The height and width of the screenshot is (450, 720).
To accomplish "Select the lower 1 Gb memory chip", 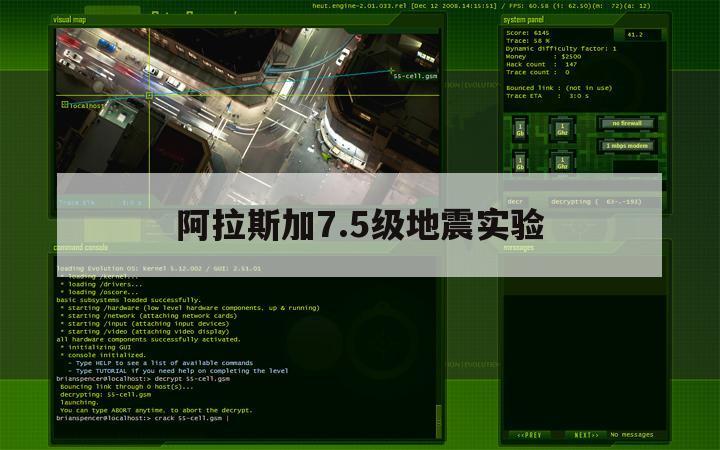I will pos(520,163).
